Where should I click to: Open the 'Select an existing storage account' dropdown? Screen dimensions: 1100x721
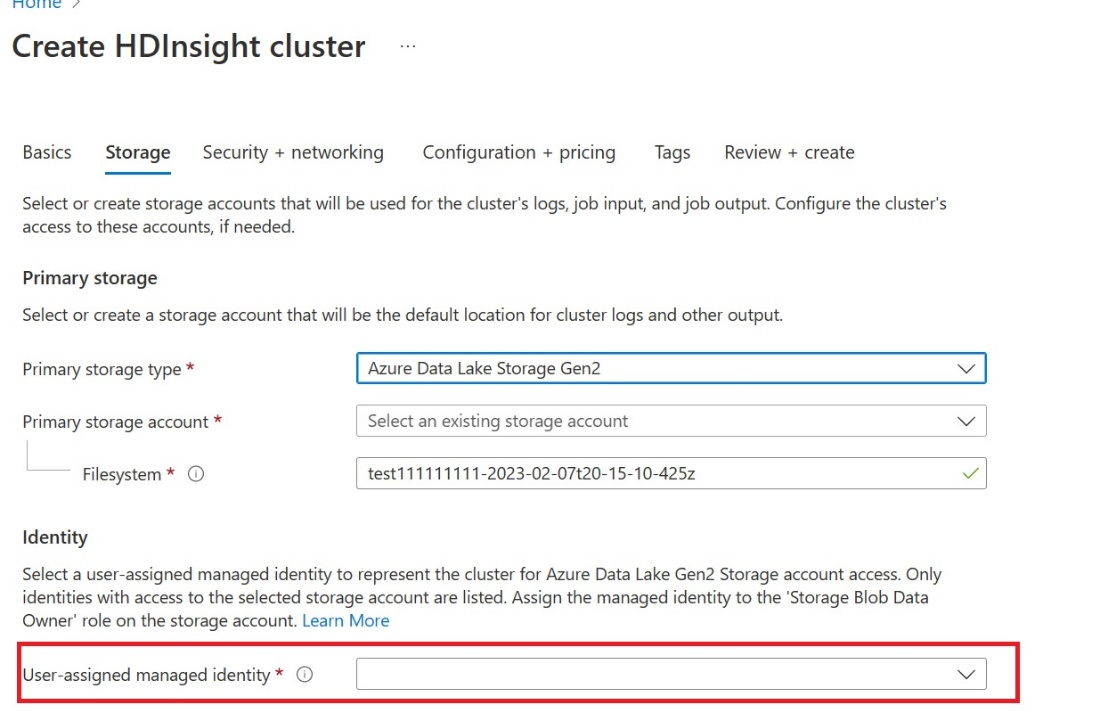(671, 421)
